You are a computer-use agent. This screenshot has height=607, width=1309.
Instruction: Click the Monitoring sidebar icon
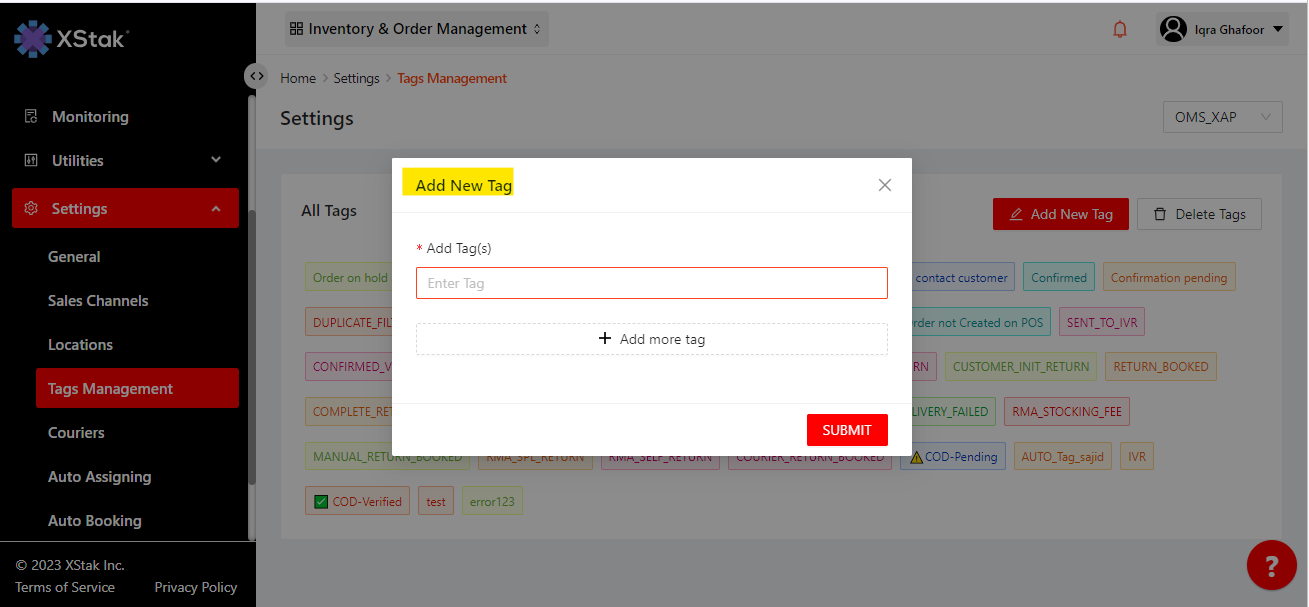click(x=31, y=117)
